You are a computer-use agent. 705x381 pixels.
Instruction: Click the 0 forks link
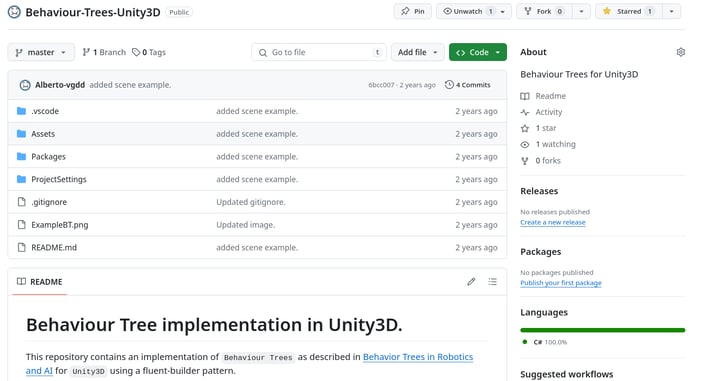(548, 161)
